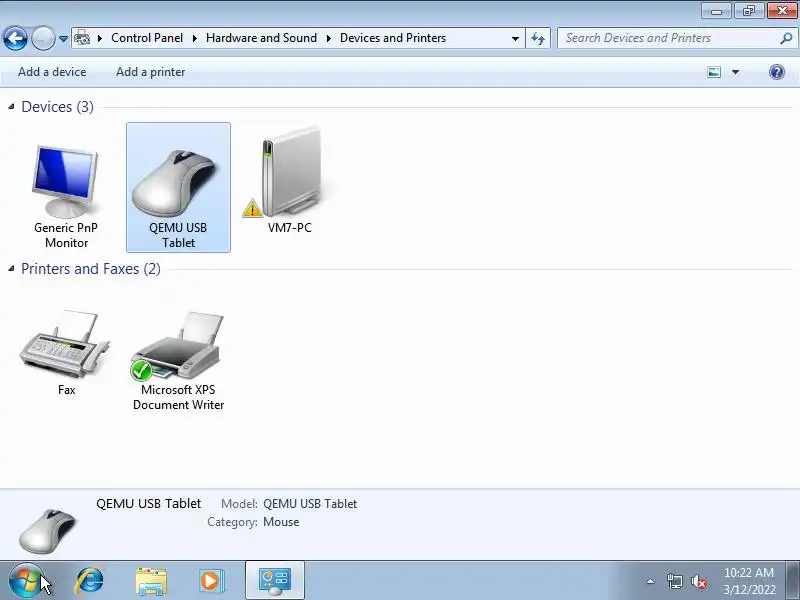
Task: Expand the arrow after Hardware and Sound
Action: click(x=329, y=38)
